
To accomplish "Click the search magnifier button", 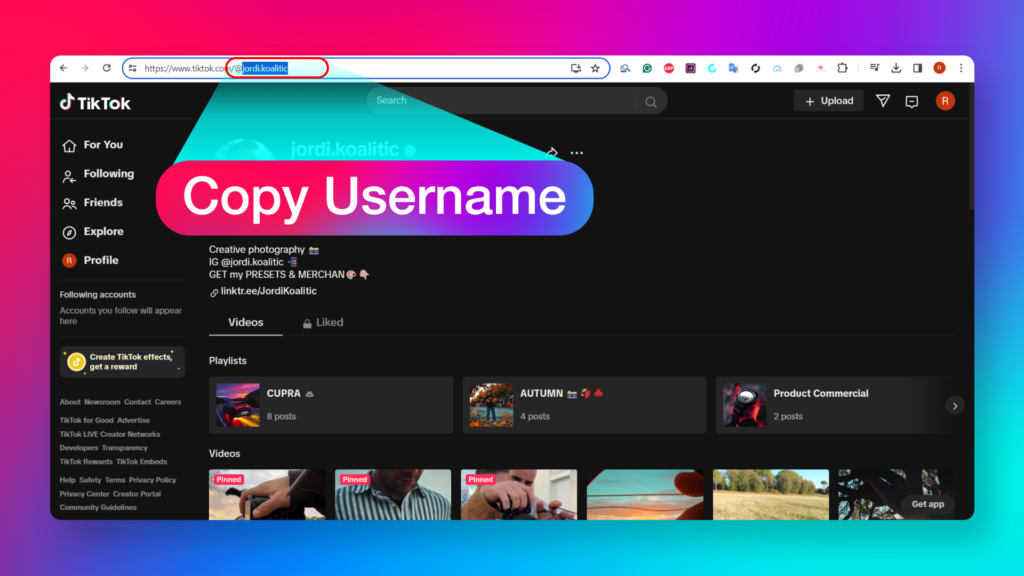I will coord(650,102).
